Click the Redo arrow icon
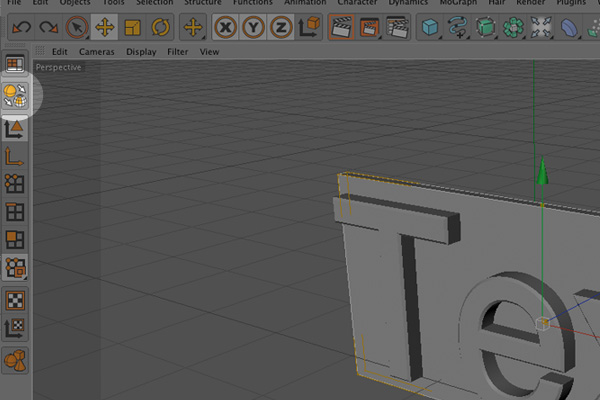 (49, 28)
